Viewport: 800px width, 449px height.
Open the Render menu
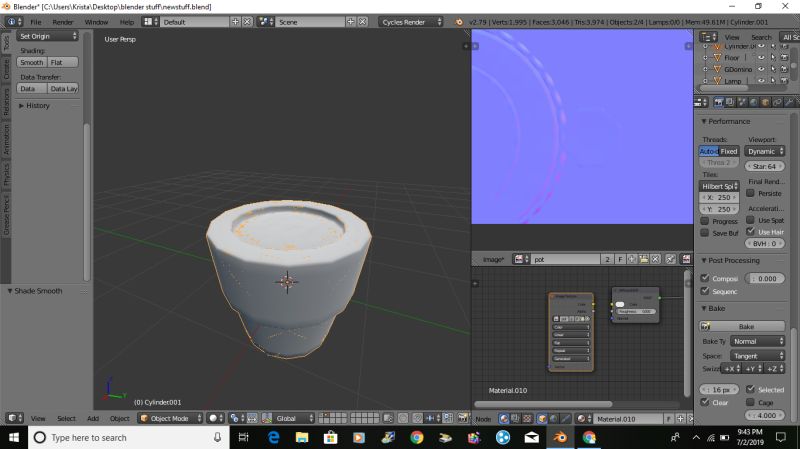(63, 22)
